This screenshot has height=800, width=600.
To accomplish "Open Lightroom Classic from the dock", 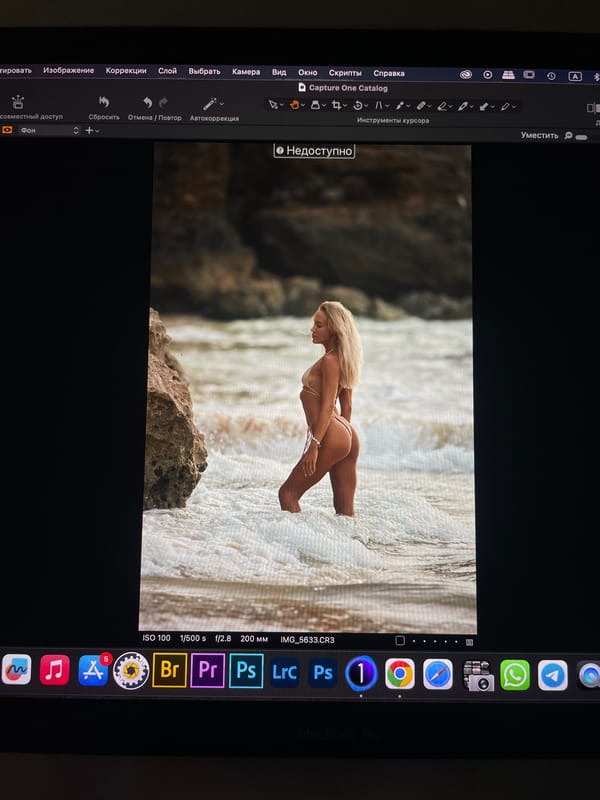I will 285,672.
